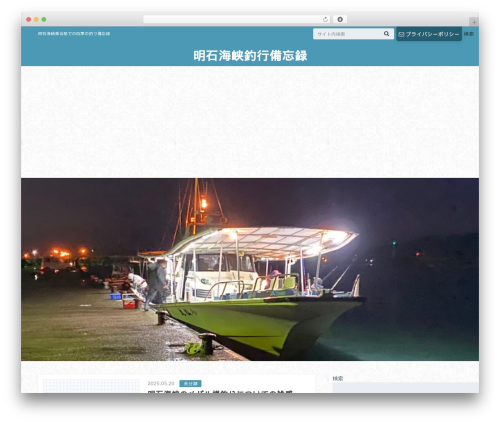
Task: Close window with red button
Action: (29, 19)
